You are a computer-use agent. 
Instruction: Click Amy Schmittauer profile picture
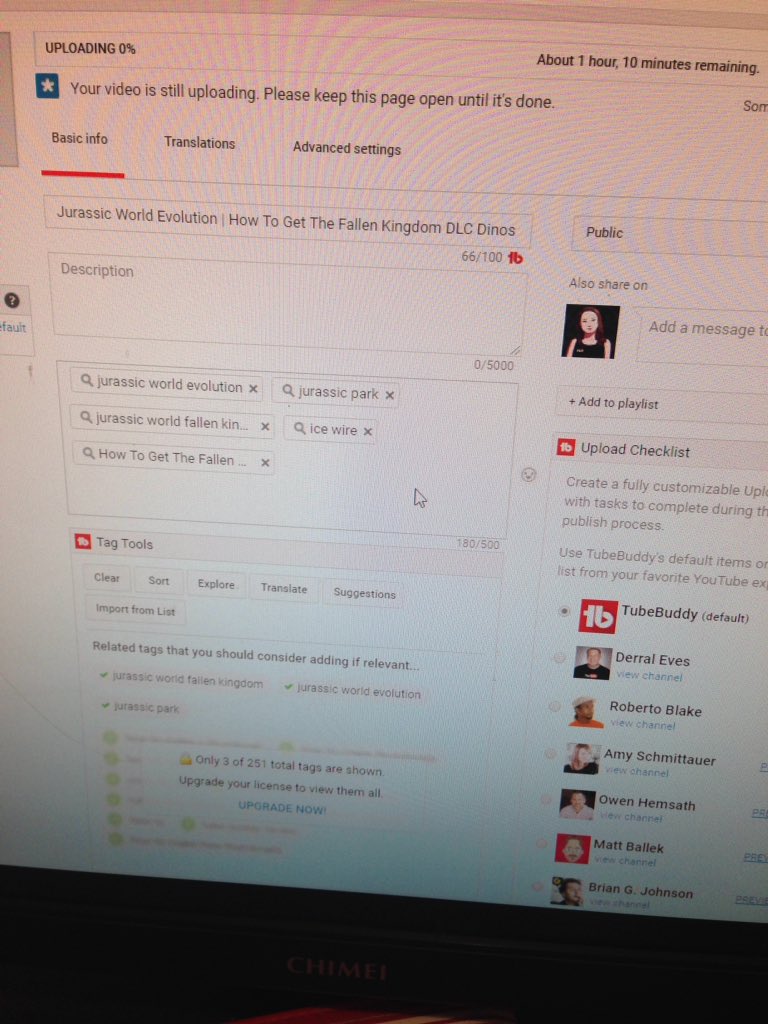pos(582,758)
